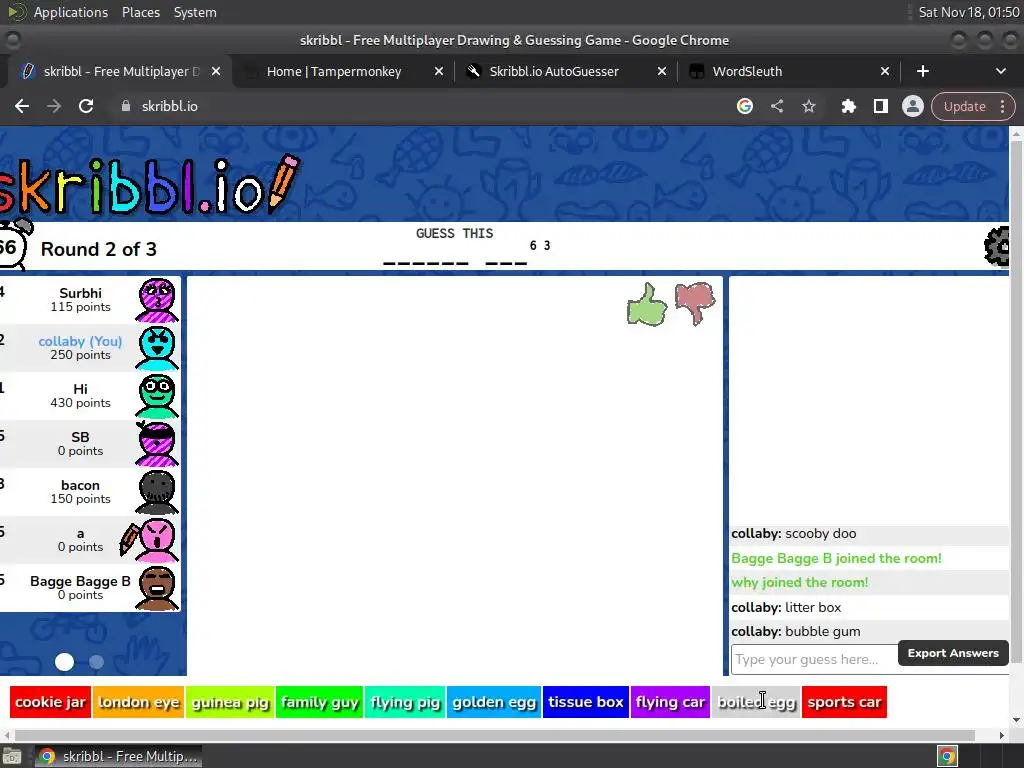
Task: Go back in Chrome
Action: click(x=22, y=106)
